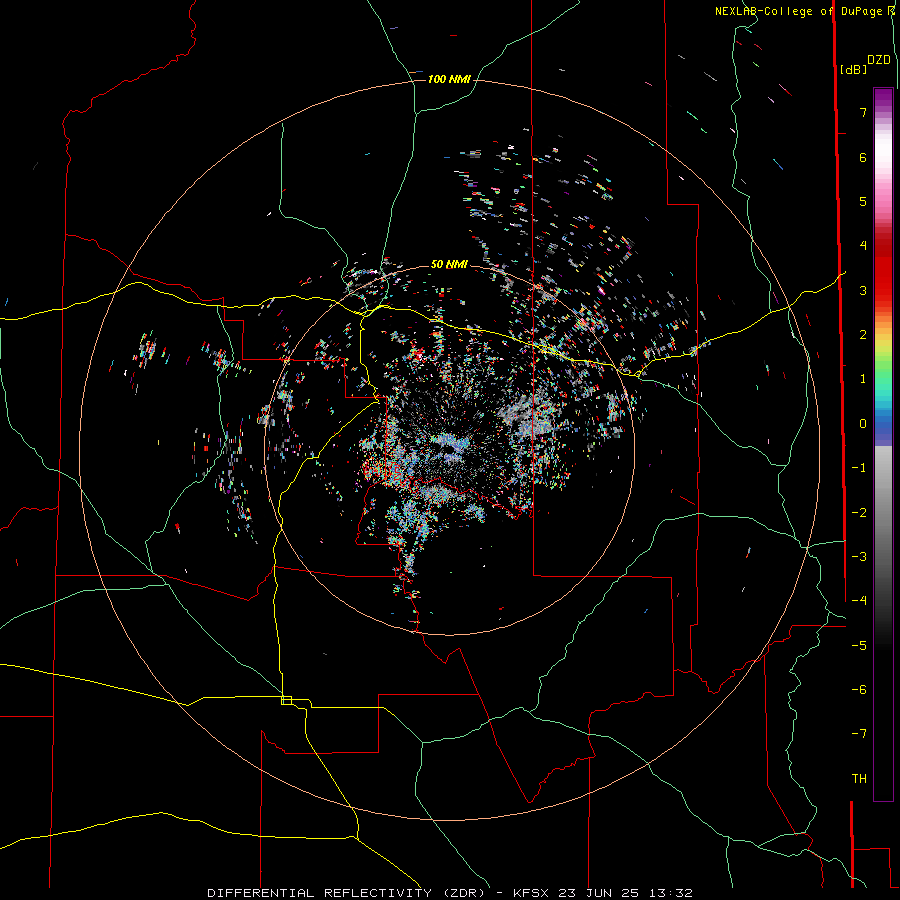Click the -6 value on the colour scale

pos(859,690)
